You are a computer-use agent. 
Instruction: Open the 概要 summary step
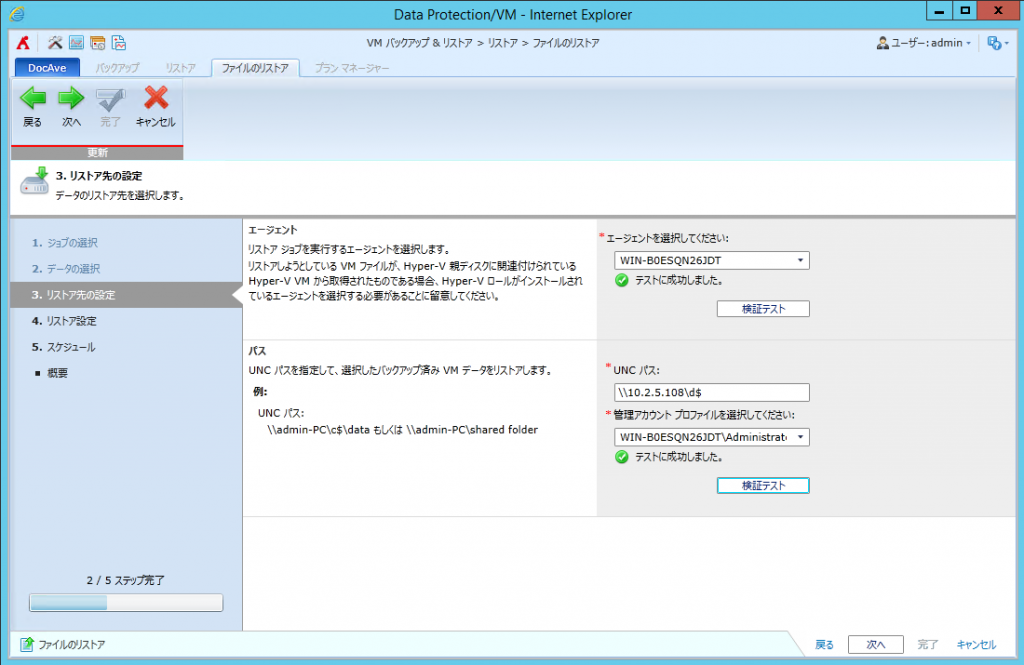[57, 374]
